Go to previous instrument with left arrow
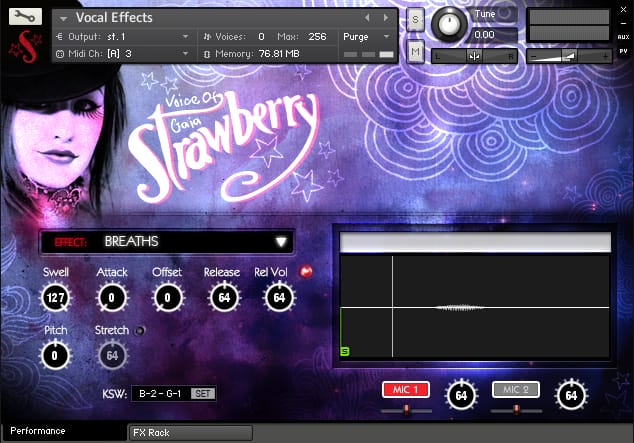The image size is (634, 443). (x=367, y=18)
